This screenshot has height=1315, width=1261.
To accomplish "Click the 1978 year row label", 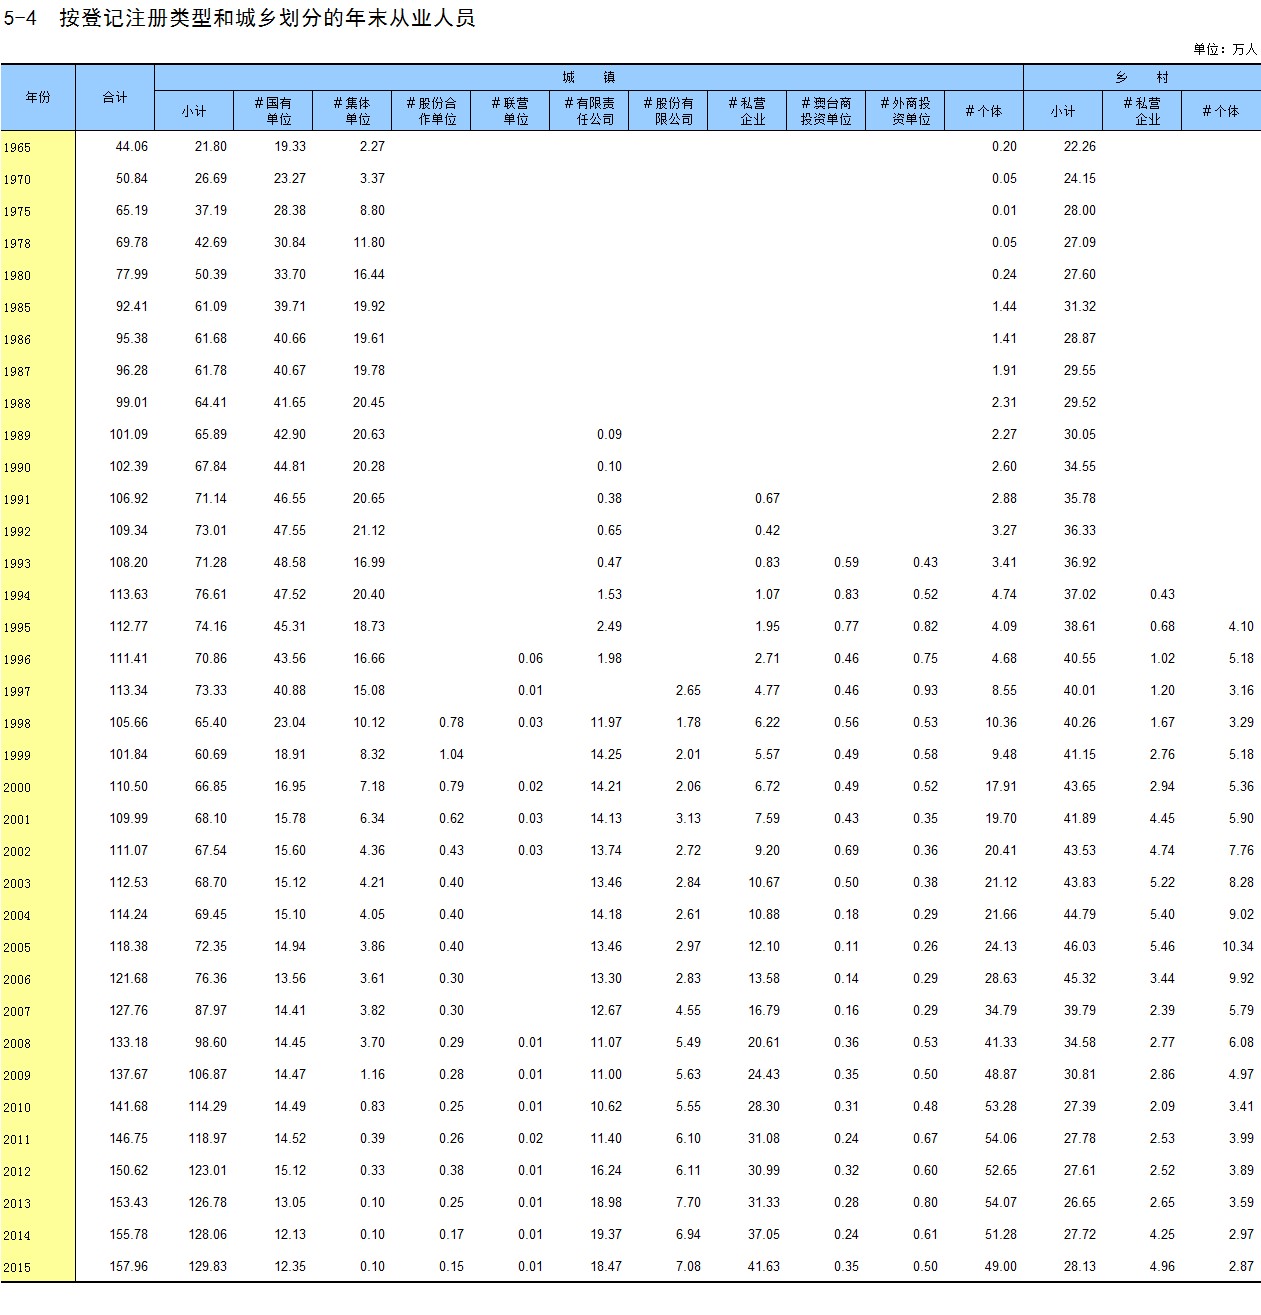I will coord(17,244).
